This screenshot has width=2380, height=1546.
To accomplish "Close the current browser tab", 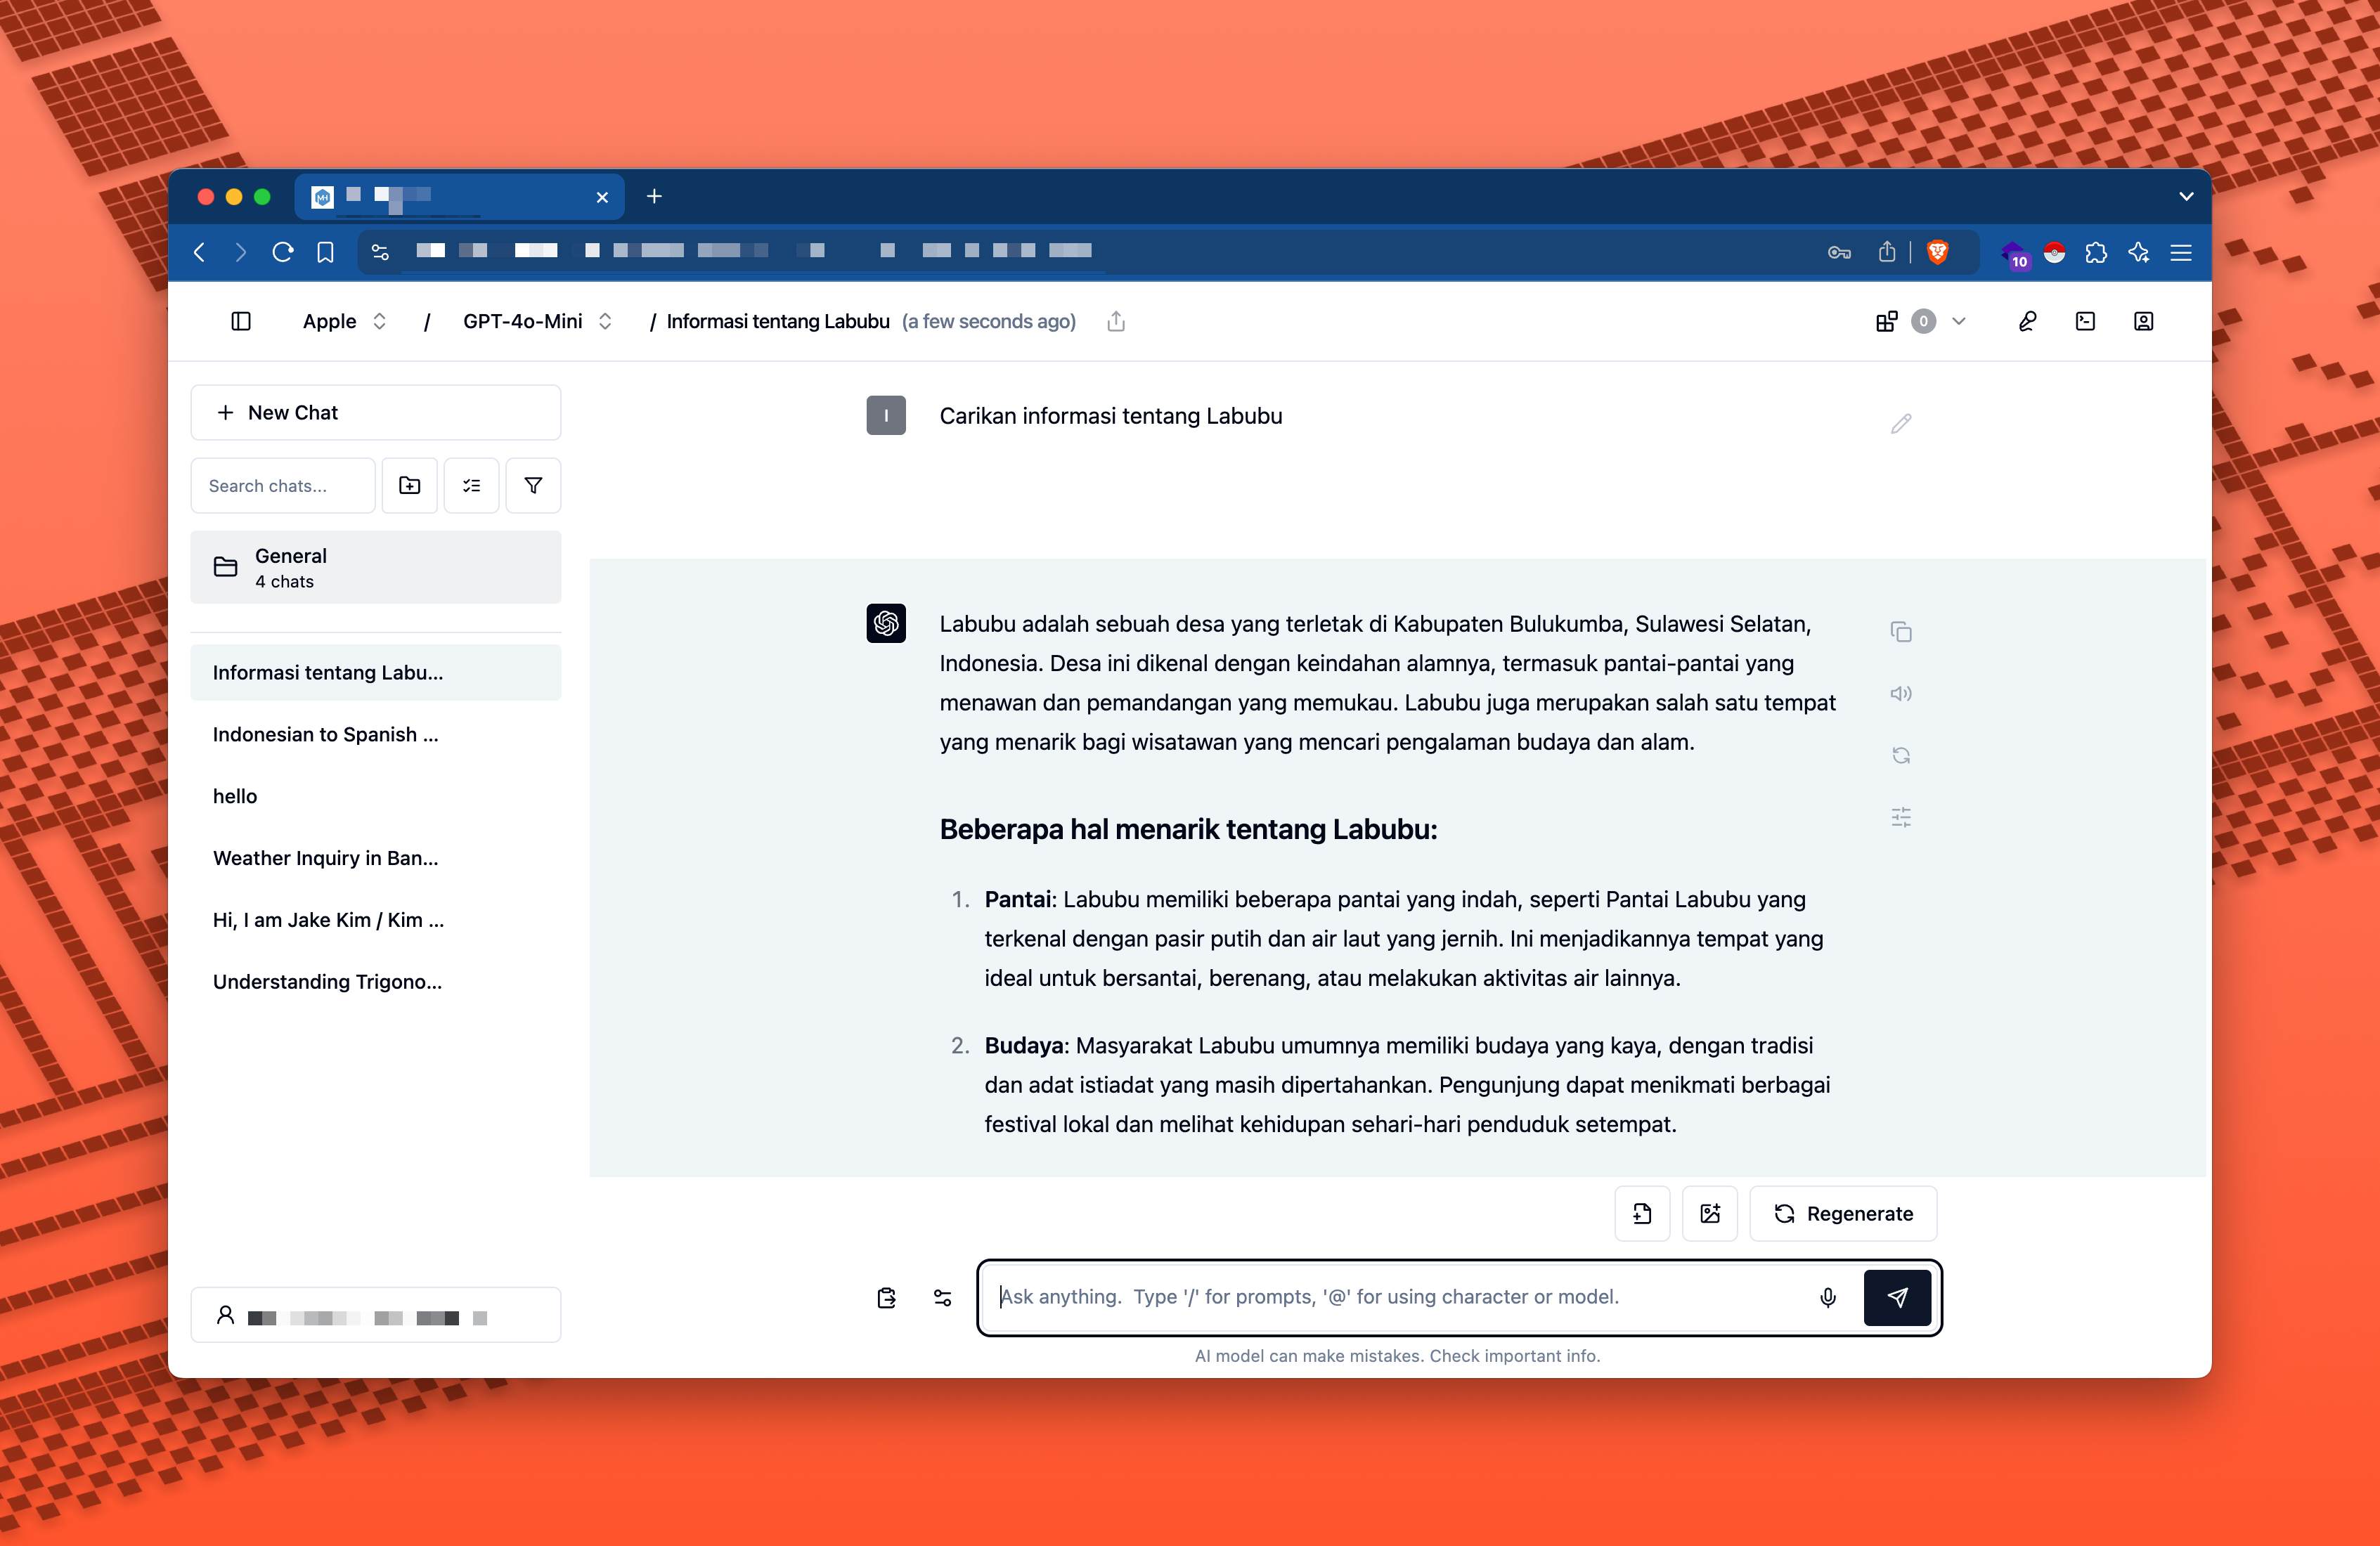I will click(602, 197).
